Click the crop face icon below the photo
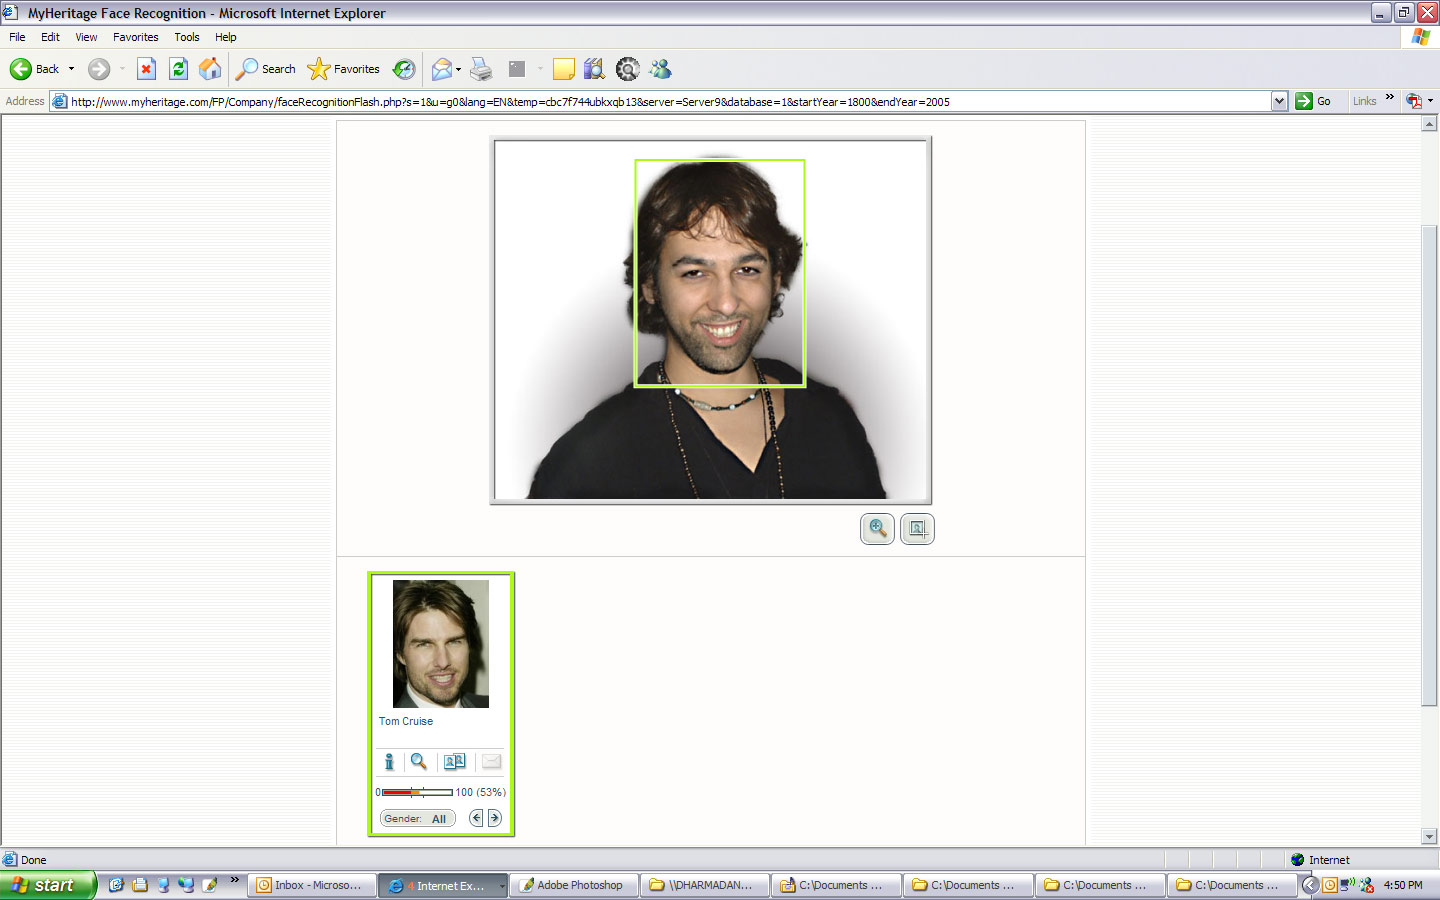 click(x=917, y=529)
